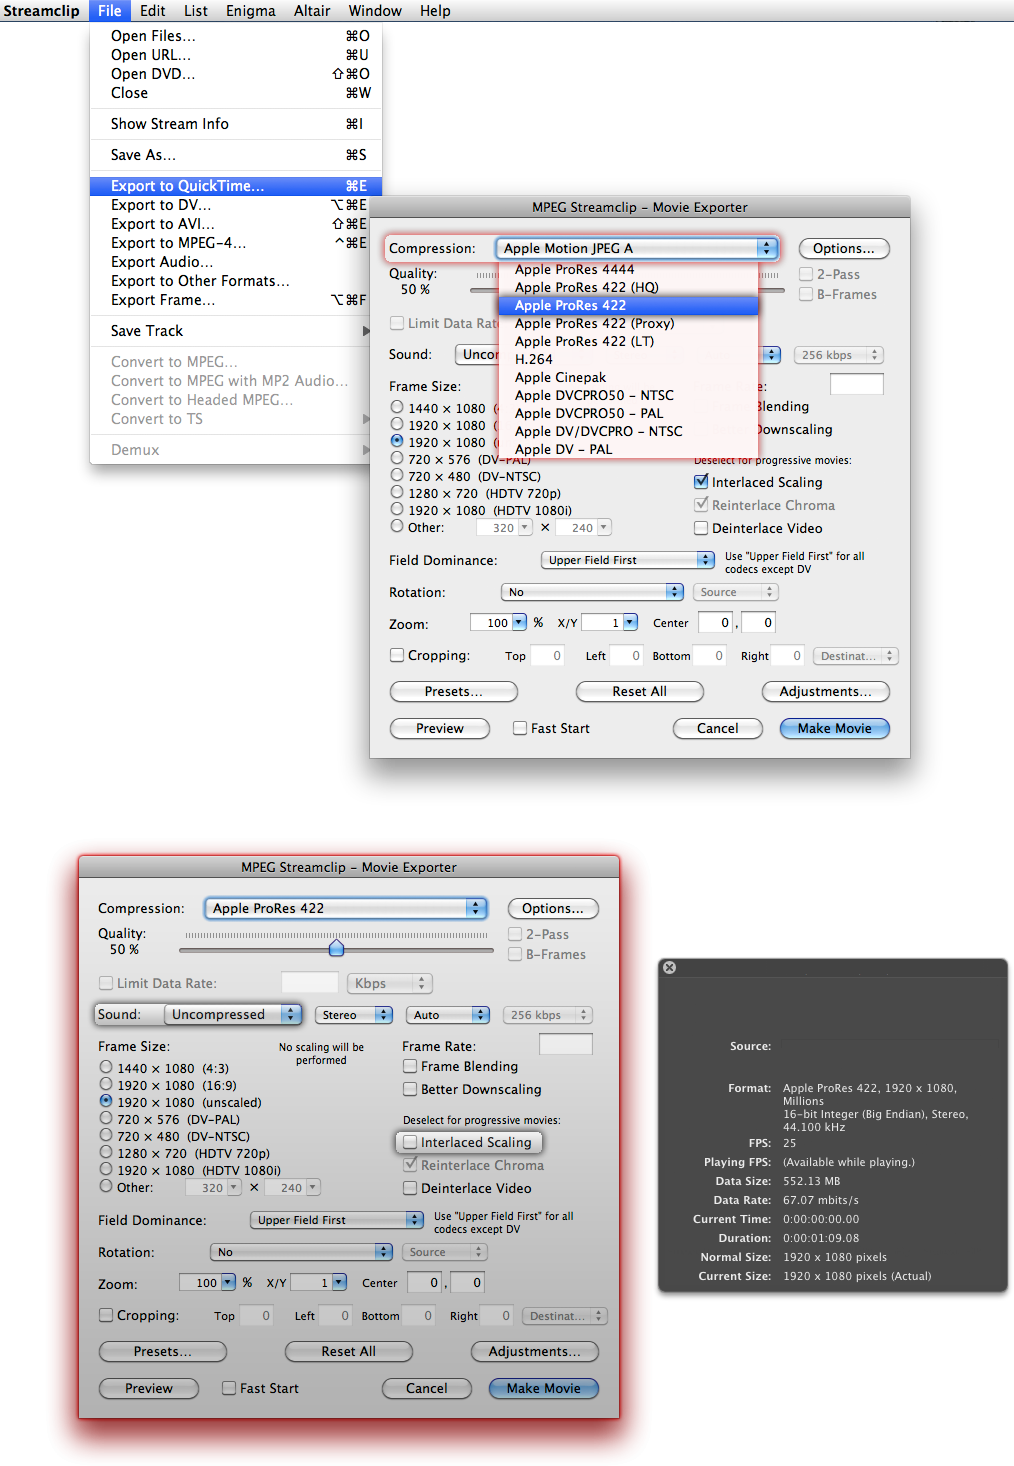1014x1466 pixels.
Task: Click Cancel in lower exporter
Action: click(427, 1388)
